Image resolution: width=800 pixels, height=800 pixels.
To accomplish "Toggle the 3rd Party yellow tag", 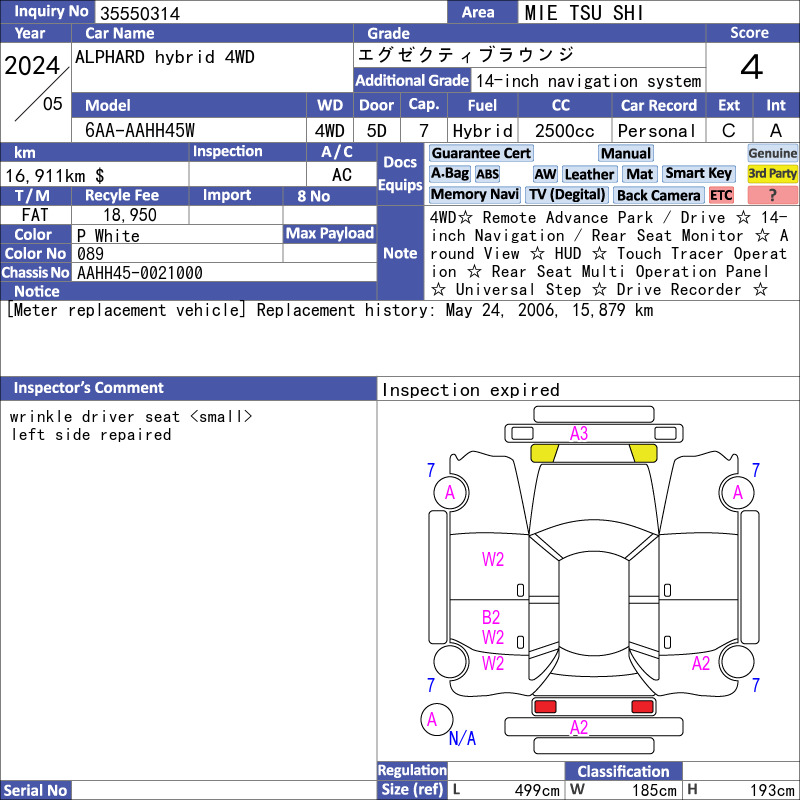I will 772,174.
